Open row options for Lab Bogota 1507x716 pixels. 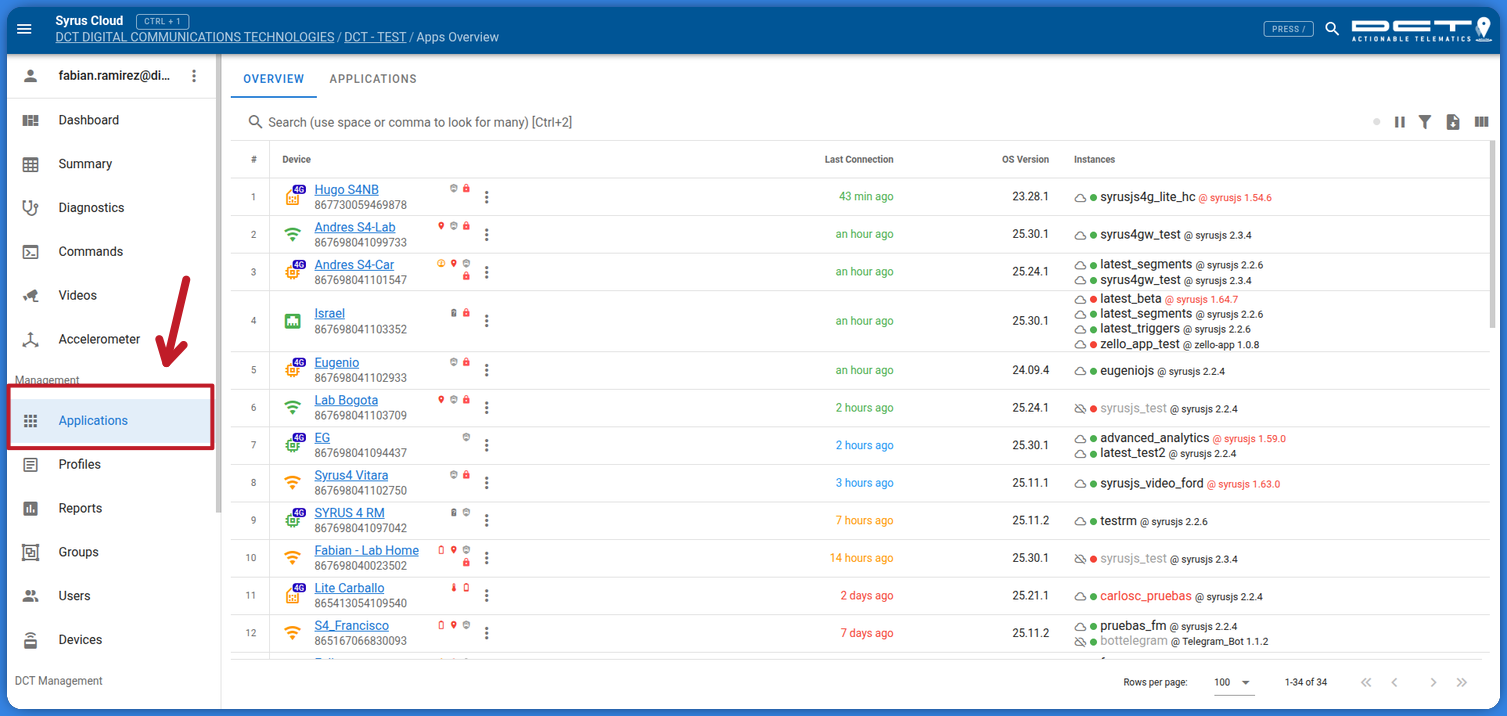(487, 408)
